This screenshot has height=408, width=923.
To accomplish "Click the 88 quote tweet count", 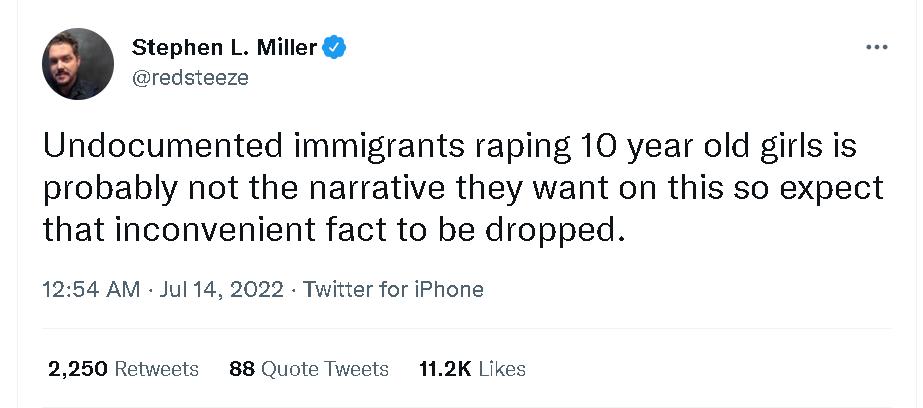I will (242, 369).
